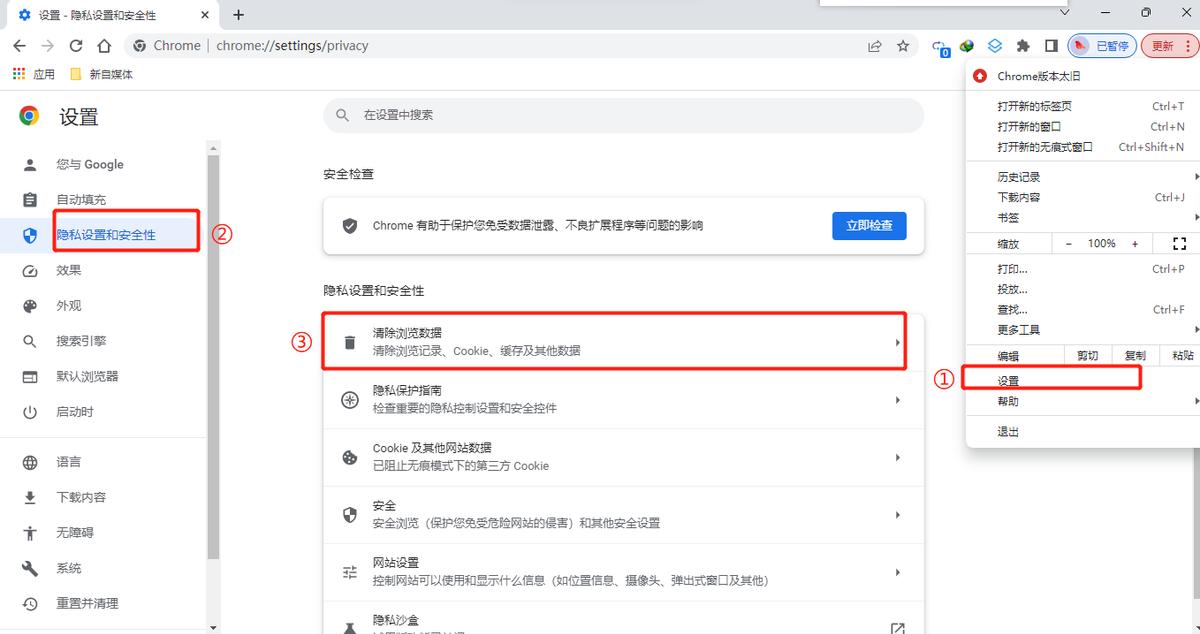Click the site info icon before the URL
Viewport: 1200px width, 634px height.
pos(138,45)
